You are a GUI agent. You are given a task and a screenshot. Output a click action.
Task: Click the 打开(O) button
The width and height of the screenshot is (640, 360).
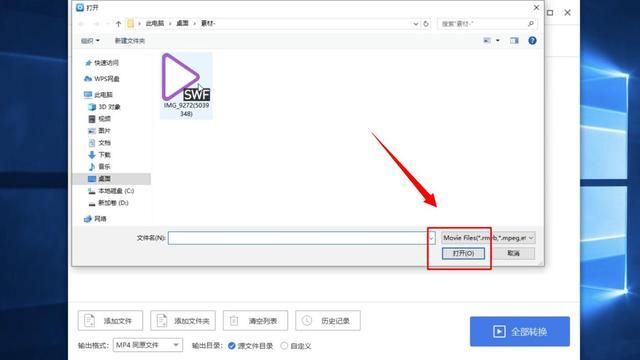click(x=463, y=253)
